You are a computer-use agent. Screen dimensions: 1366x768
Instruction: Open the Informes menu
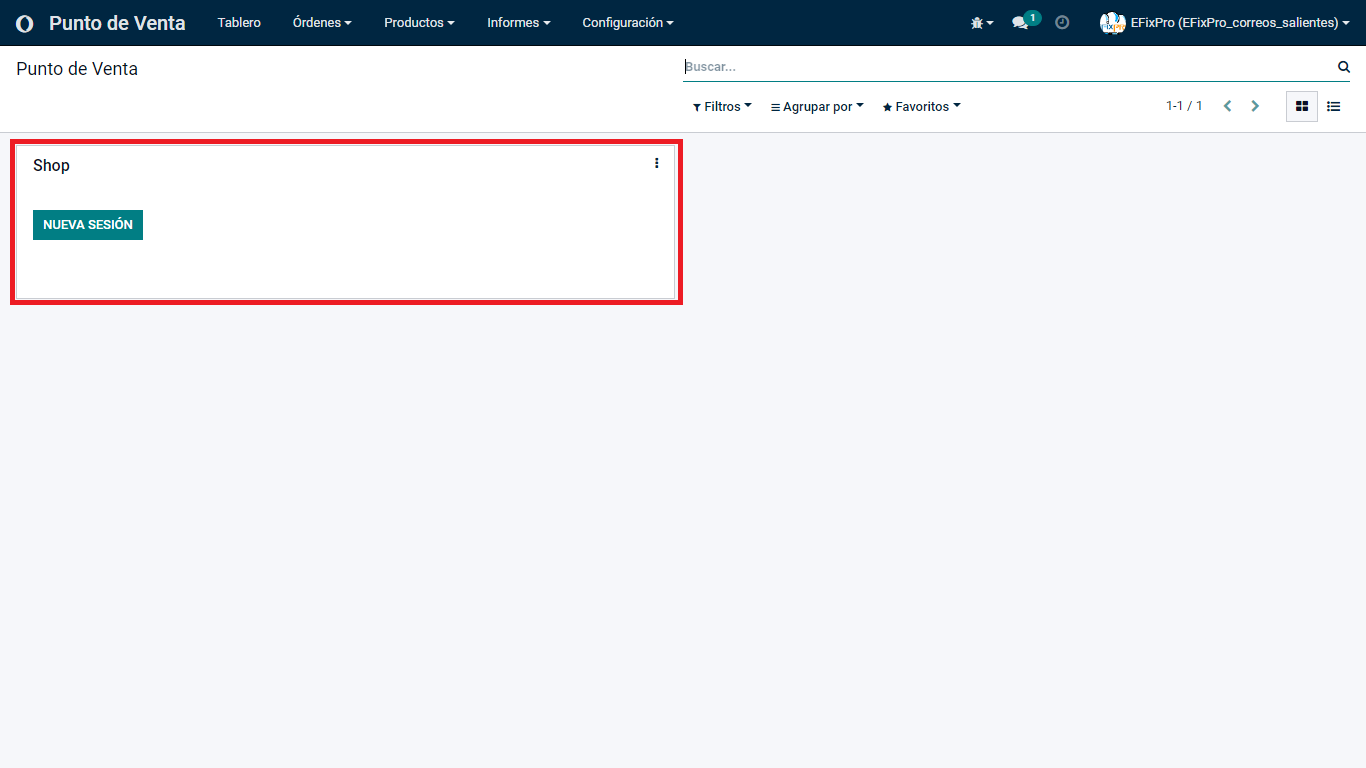tap(518, 22)
